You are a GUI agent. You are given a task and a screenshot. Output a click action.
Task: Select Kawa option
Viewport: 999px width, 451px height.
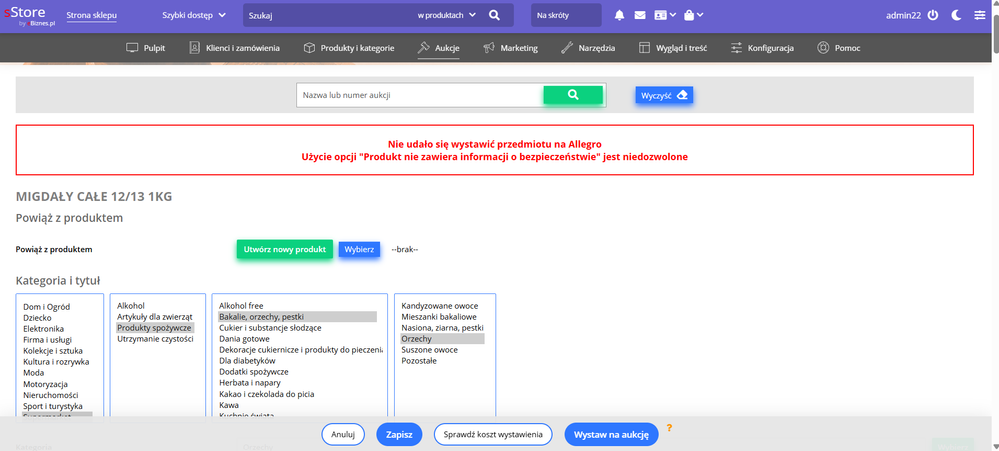[229, 405]
